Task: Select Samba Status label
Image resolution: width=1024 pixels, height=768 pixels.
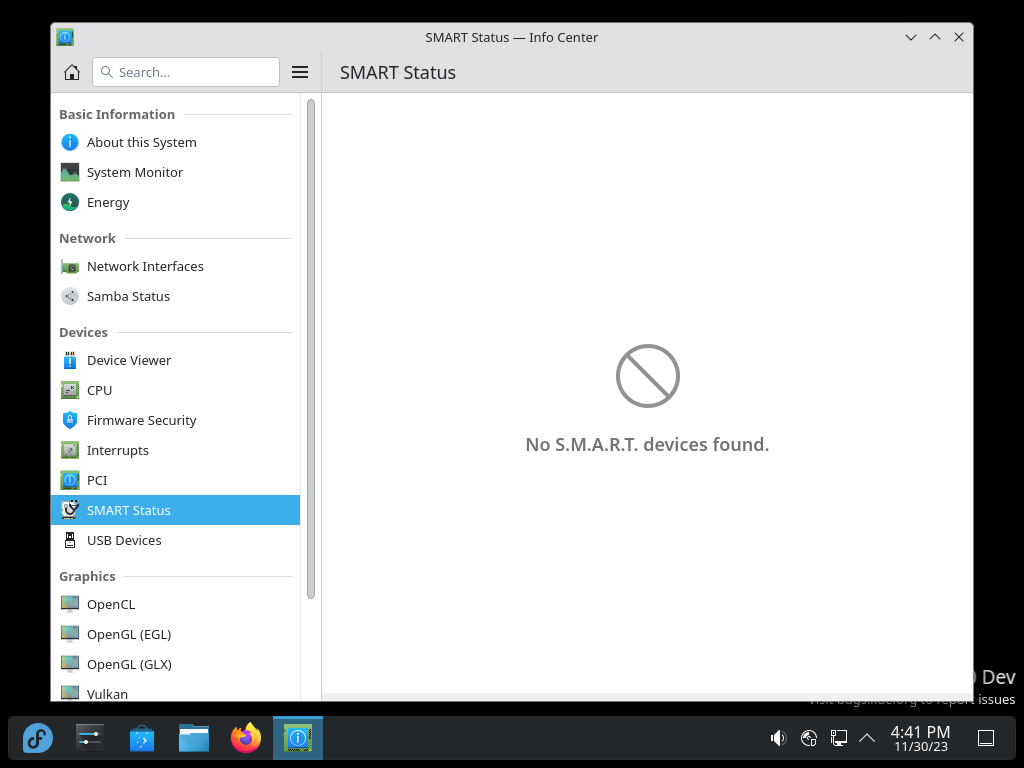Action: 128,296
